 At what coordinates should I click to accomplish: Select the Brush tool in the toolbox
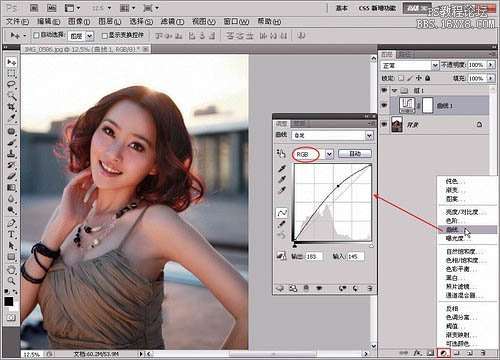click(x=11, y=143)
